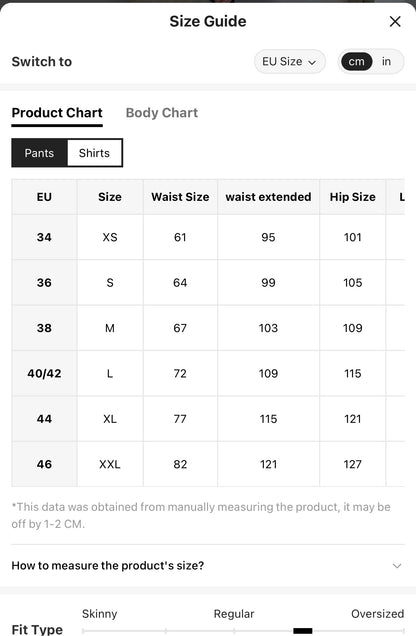Click the XXL size cell
Image resolution: width=416 pixels, height=636 pixels.
tap(110, 464)
